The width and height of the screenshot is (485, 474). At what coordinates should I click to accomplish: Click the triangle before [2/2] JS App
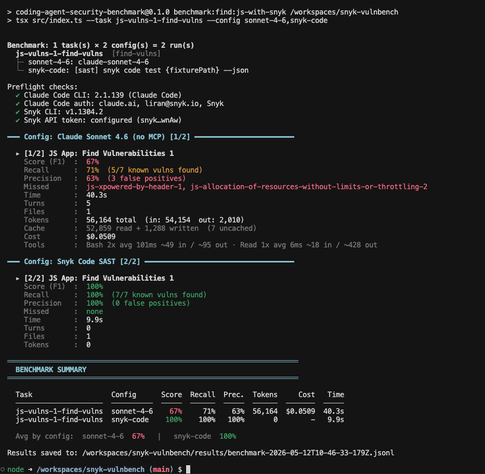tap(17, 278)
